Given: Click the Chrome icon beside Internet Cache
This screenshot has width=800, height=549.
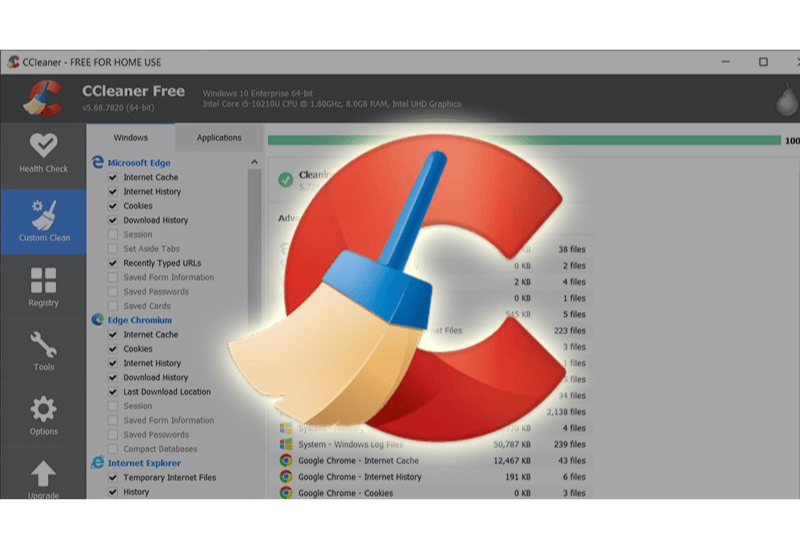Looking at the screenshot, I should click(286, 460).
